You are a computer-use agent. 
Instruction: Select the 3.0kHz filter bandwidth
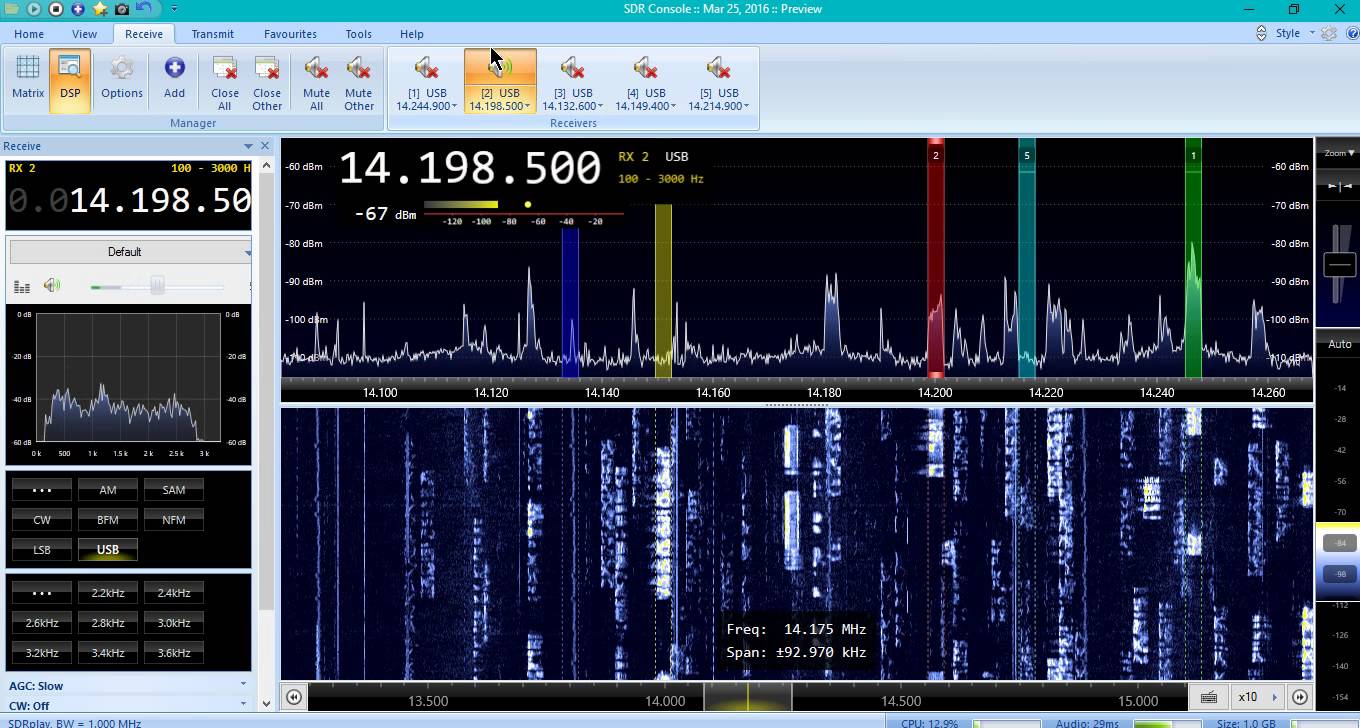point(173,622)
